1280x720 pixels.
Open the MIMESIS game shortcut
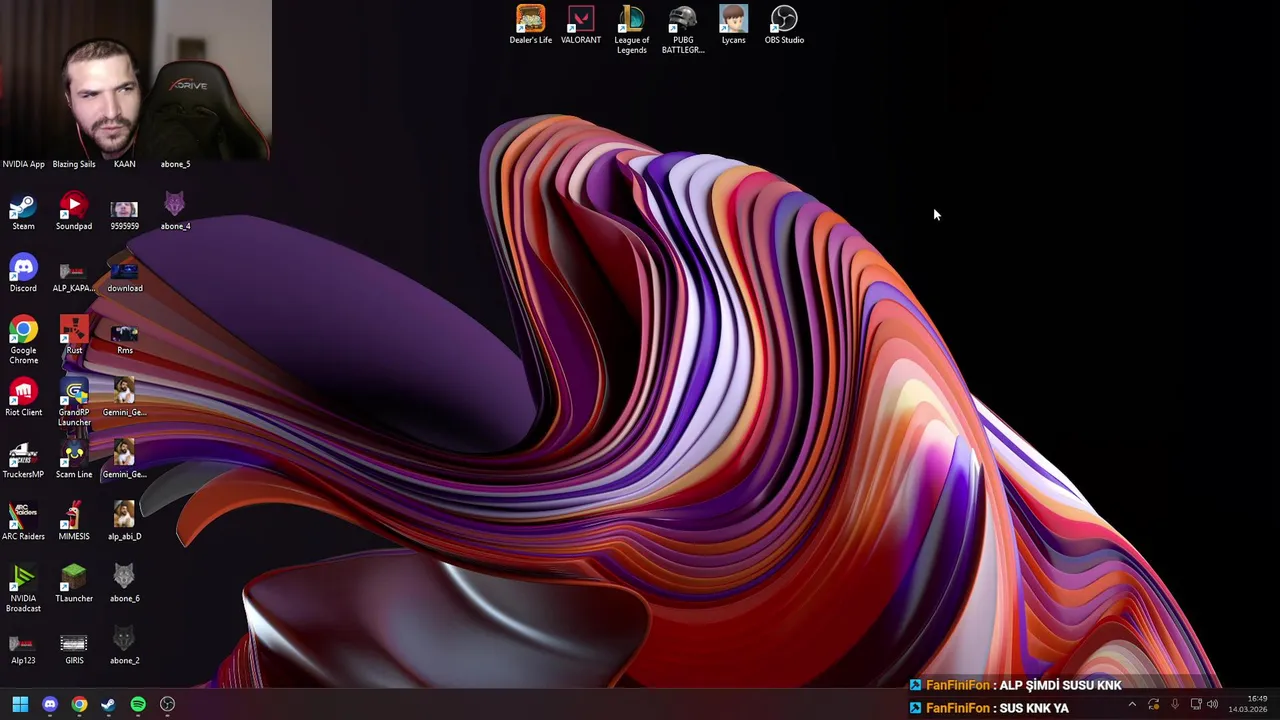[74, 522]
